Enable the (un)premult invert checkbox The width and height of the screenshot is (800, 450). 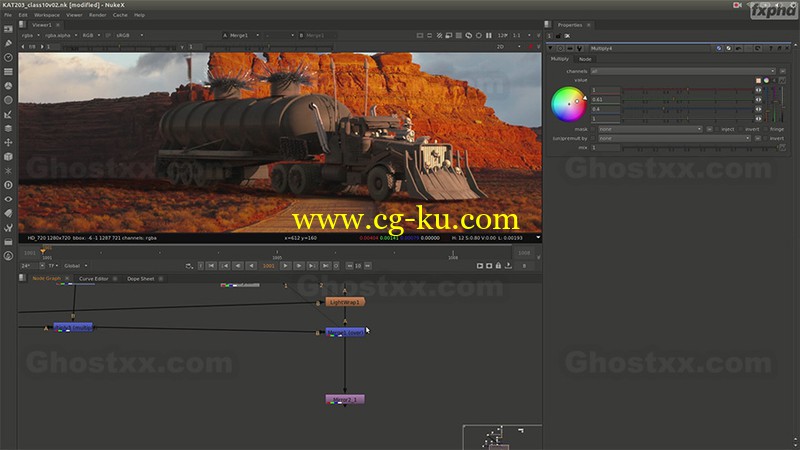click(x=765, y=138)
